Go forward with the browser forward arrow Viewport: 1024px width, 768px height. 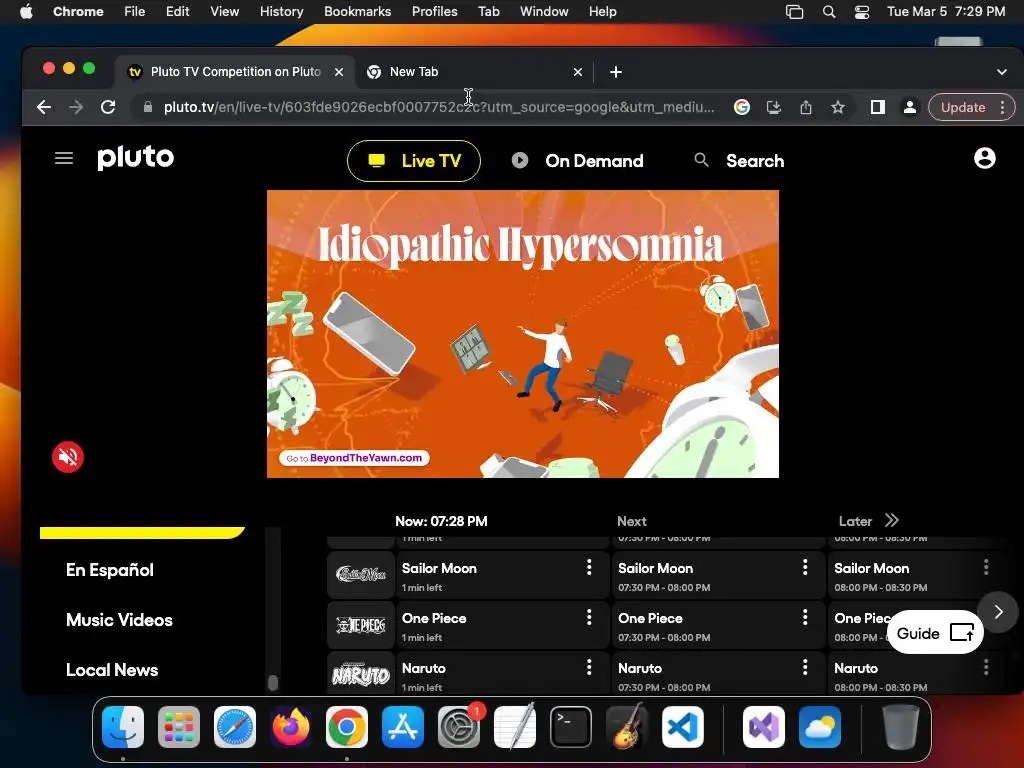click(x=76, y=107)
